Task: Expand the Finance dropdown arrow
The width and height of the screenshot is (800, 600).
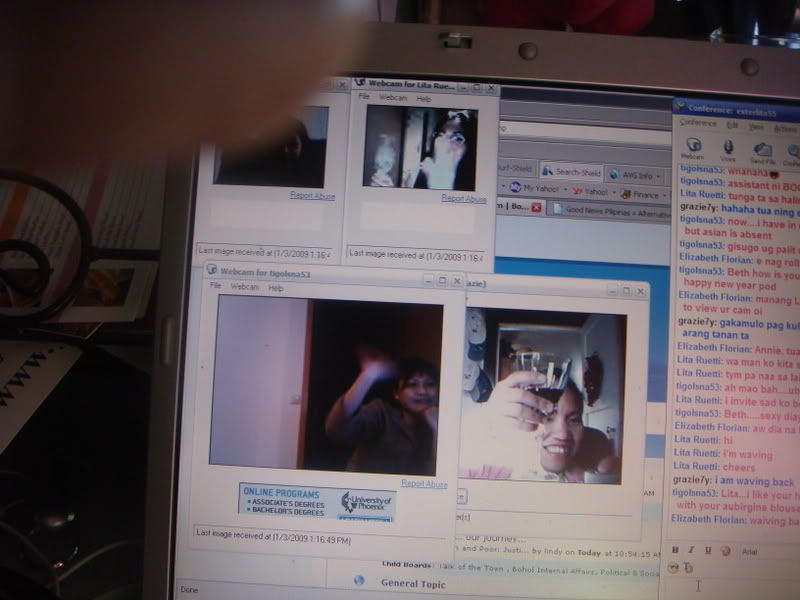Action: tap(664, 195)
